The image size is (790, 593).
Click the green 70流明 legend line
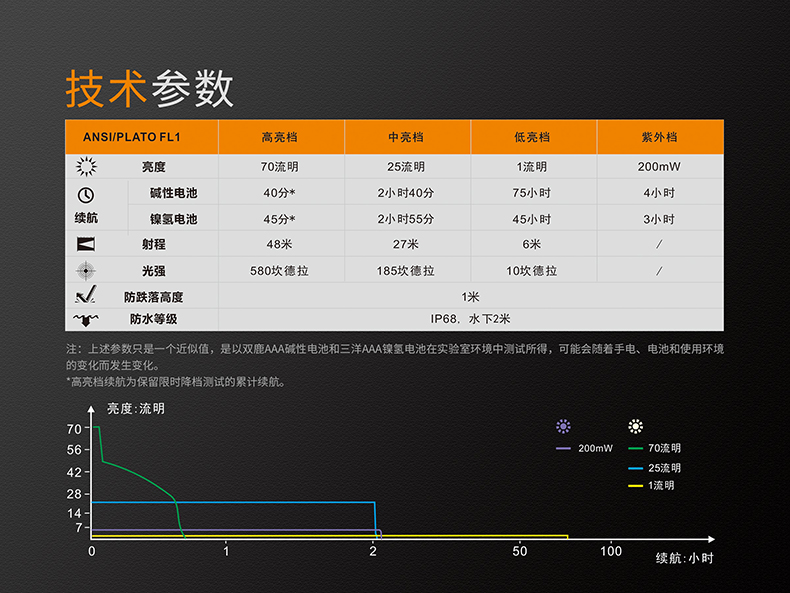[636, 449]
